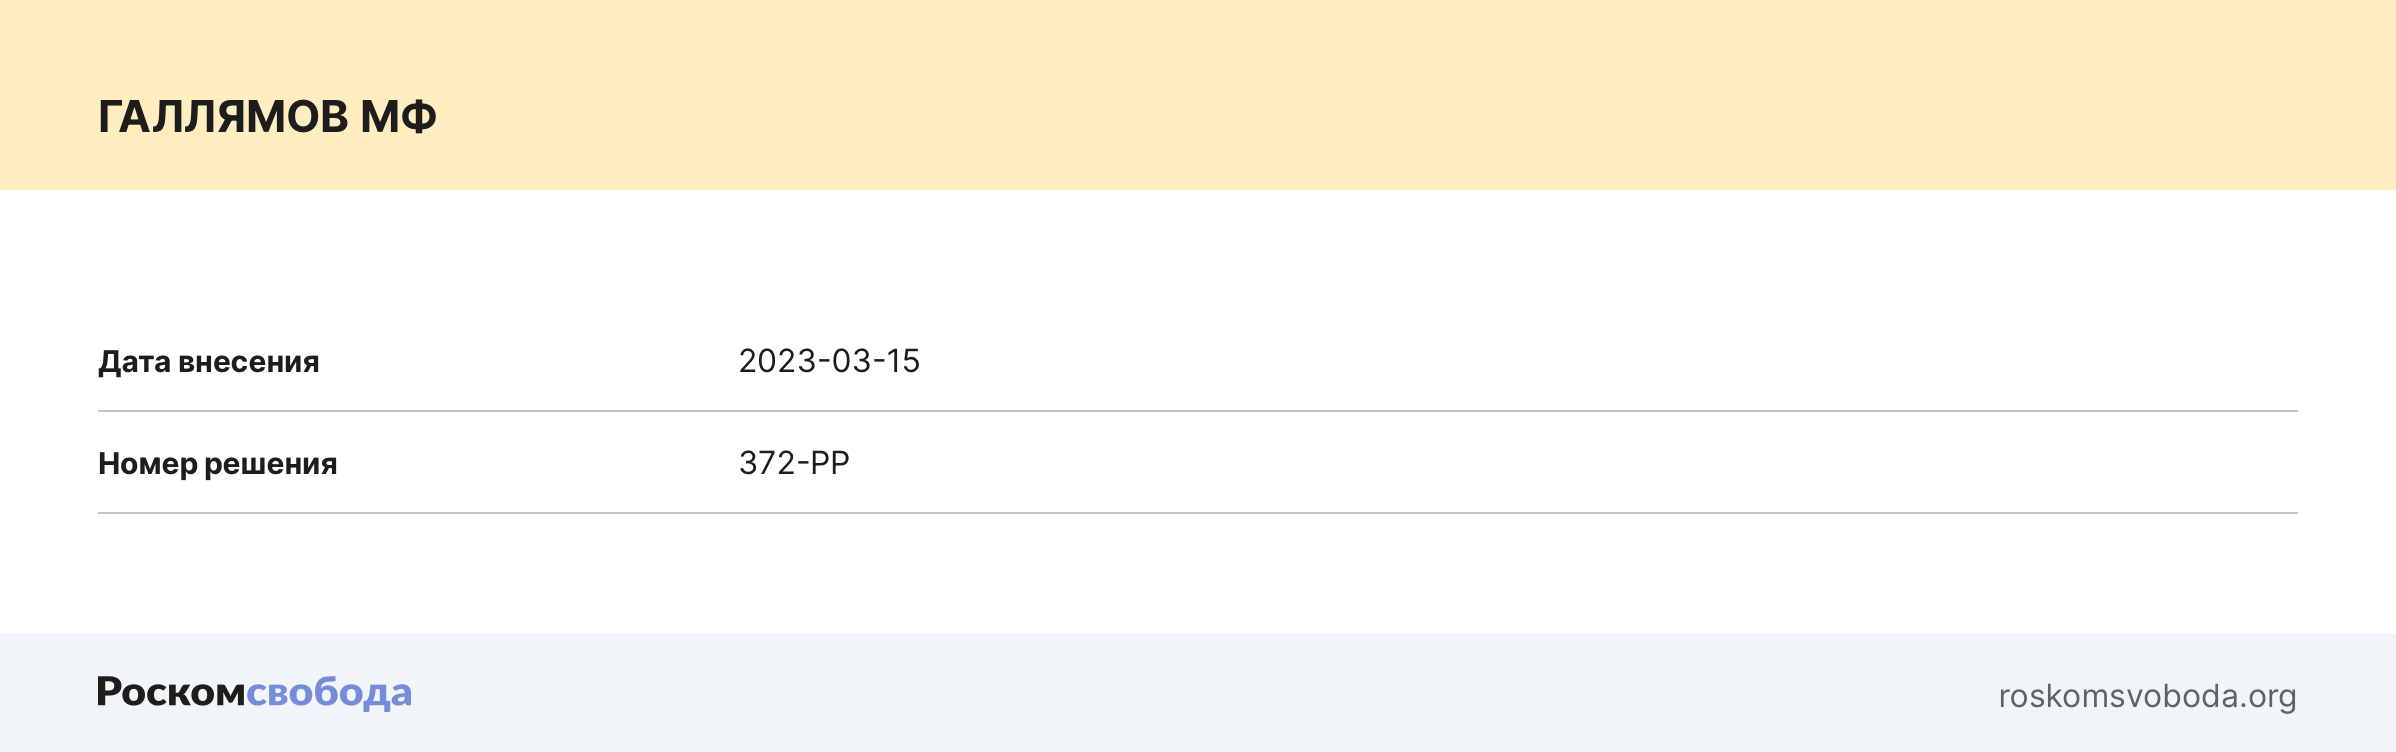Click the РР suffix of the decision number
Screen dimensions: 2396x752
point(829,463)
